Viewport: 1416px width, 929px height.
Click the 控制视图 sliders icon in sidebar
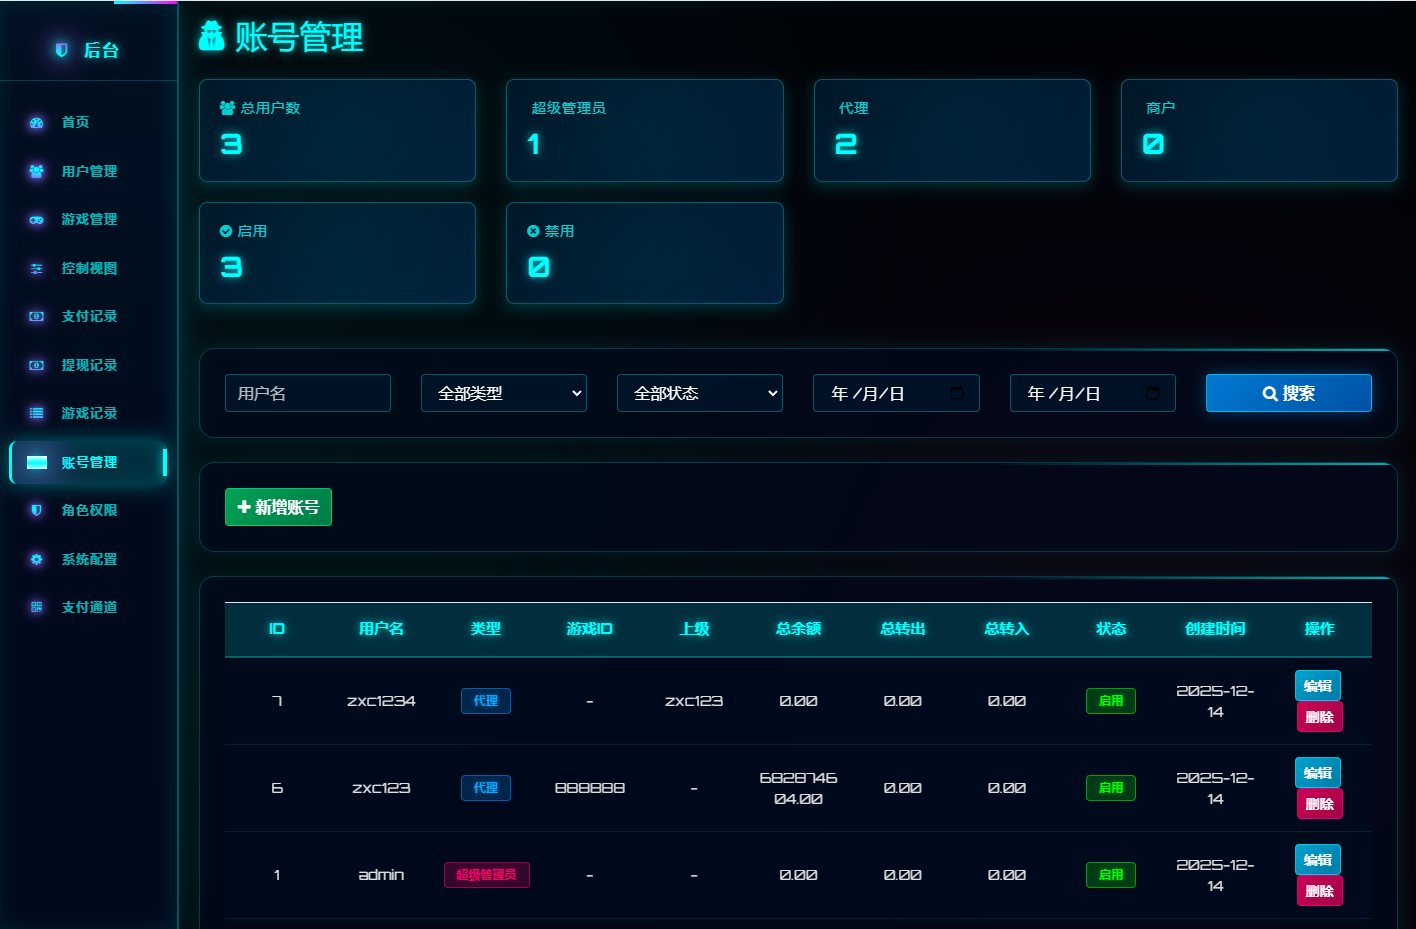pyautogui.click(x=37, y=268)
